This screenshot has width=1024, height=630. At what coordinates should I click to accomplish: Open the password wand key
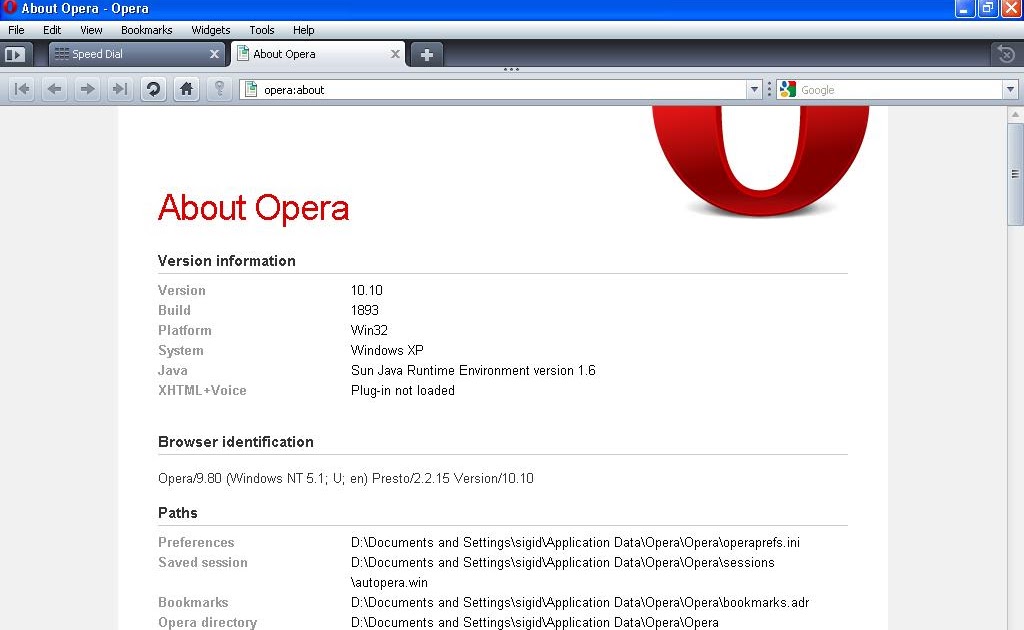pos(219,89)
